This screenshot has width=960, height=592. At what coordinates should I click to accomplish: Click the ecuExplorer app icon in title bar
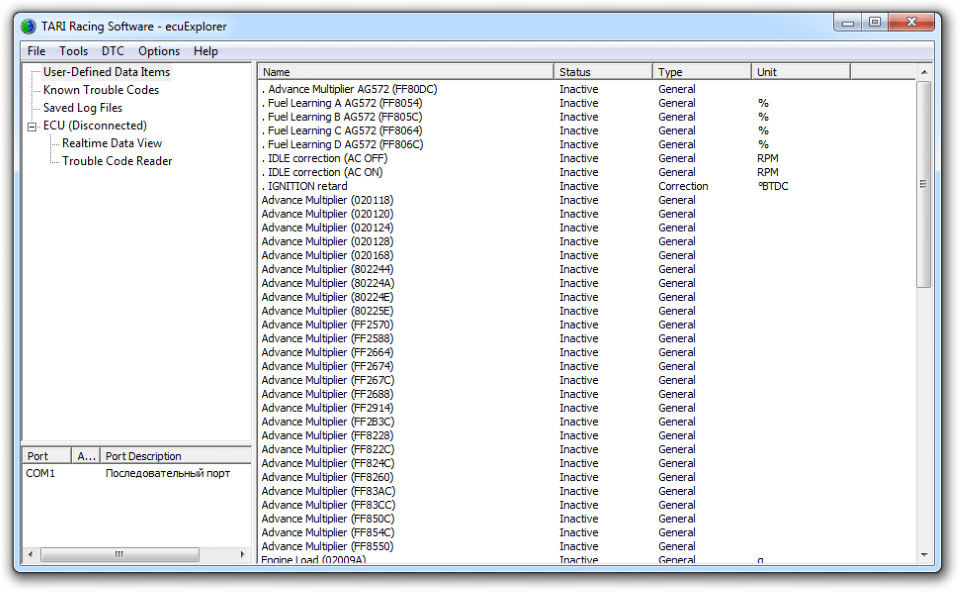(28, 26)
